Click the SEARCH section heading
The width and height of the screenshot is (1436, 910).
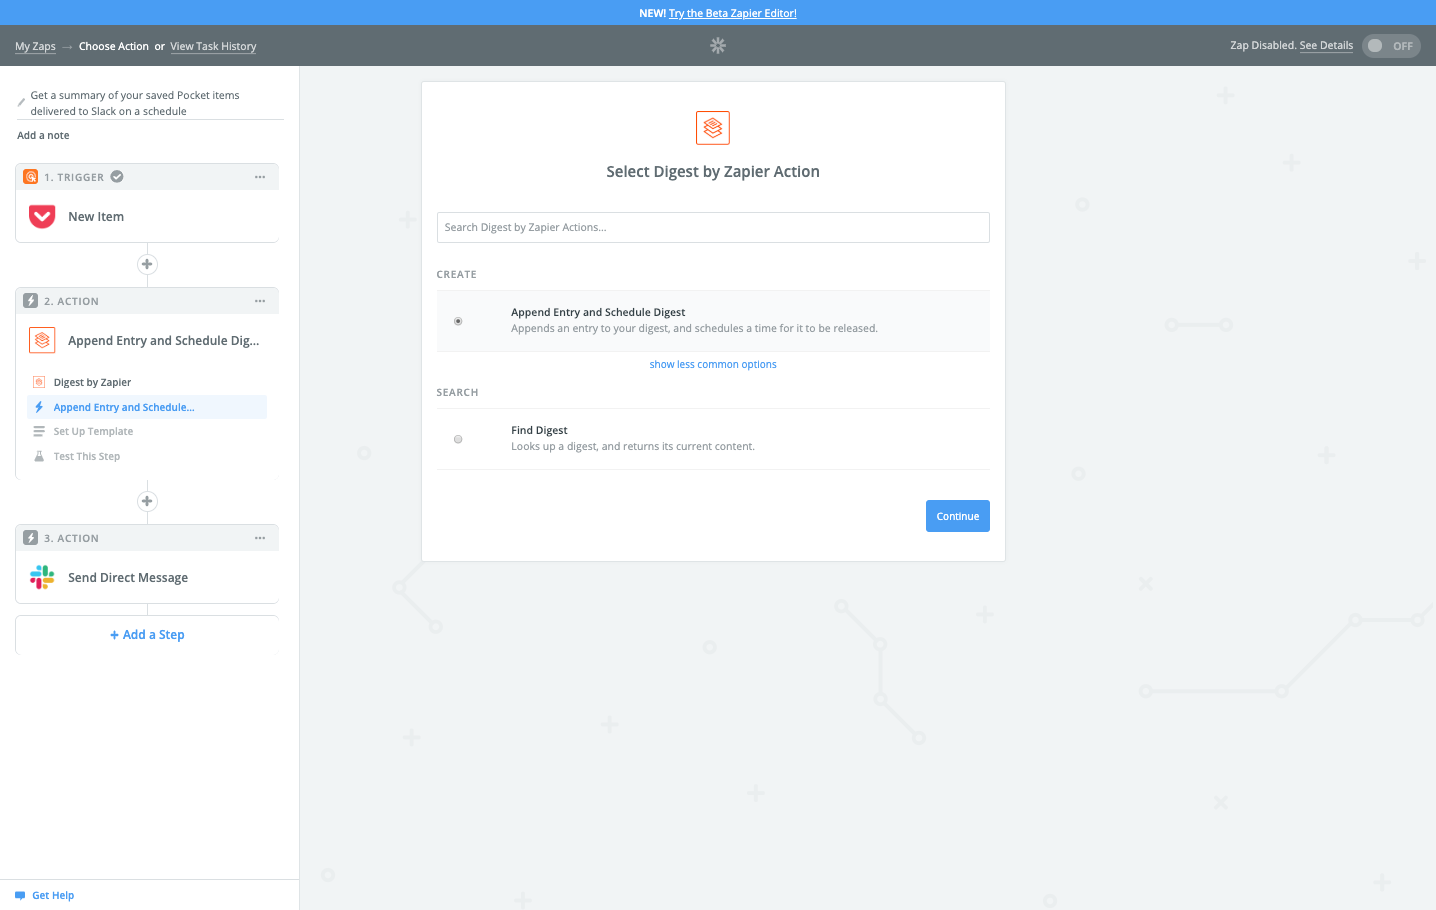(x=458, y=393)
